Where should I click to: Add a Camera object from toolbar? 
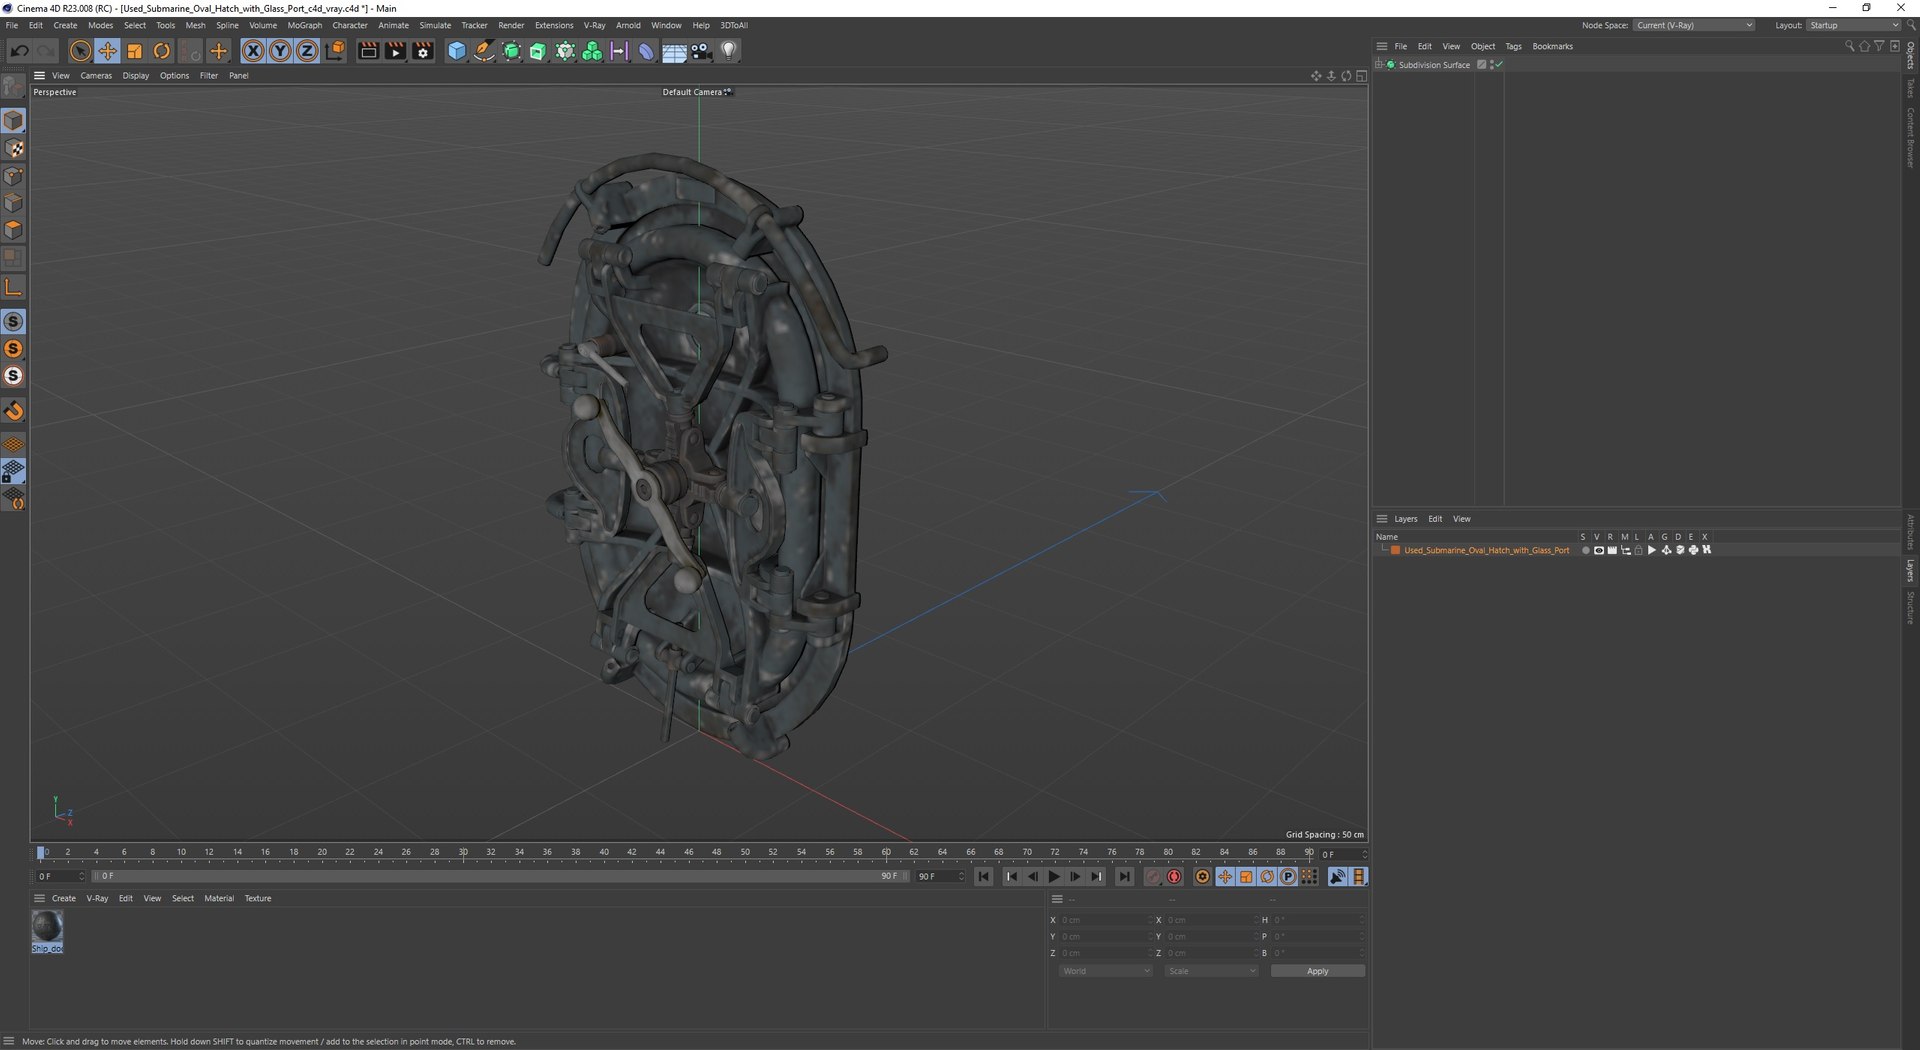701,51
